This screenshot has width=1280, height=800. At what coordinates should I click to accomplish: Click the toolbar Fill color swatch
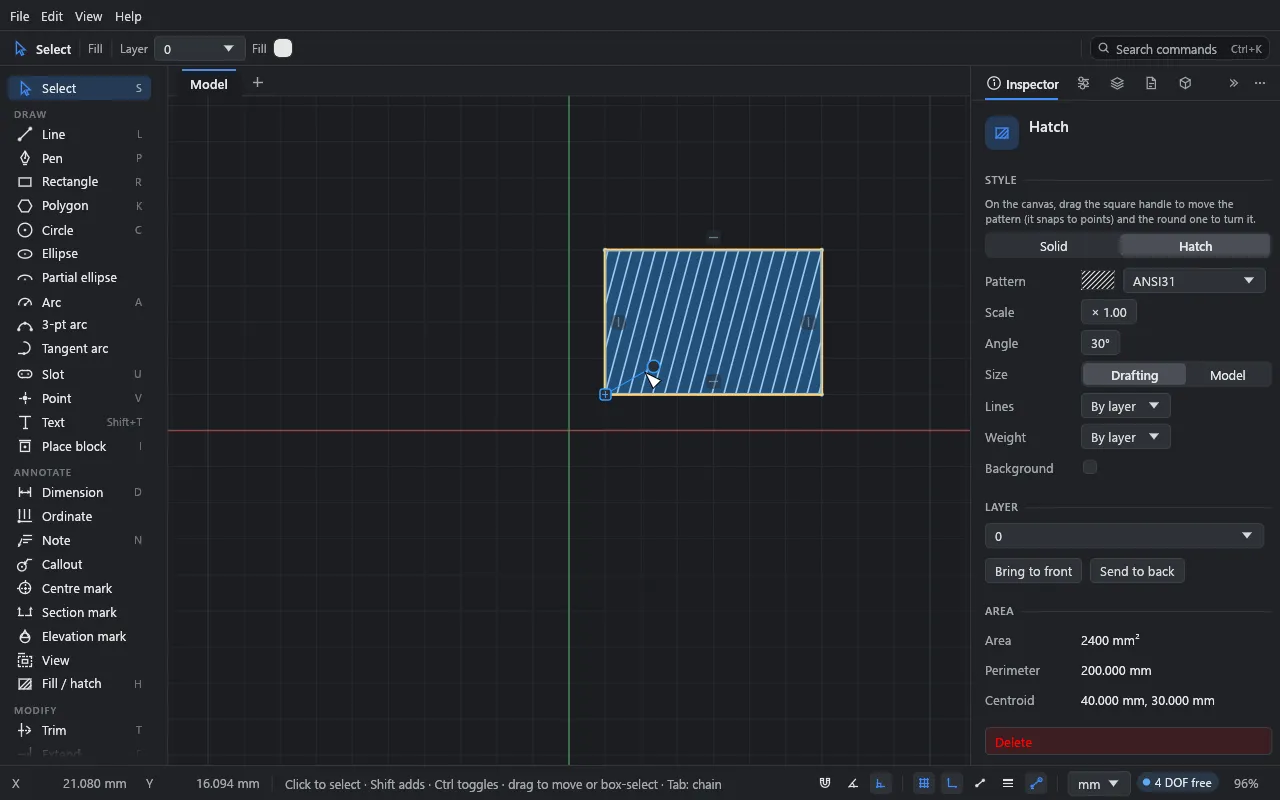click(x=283, y=48)
